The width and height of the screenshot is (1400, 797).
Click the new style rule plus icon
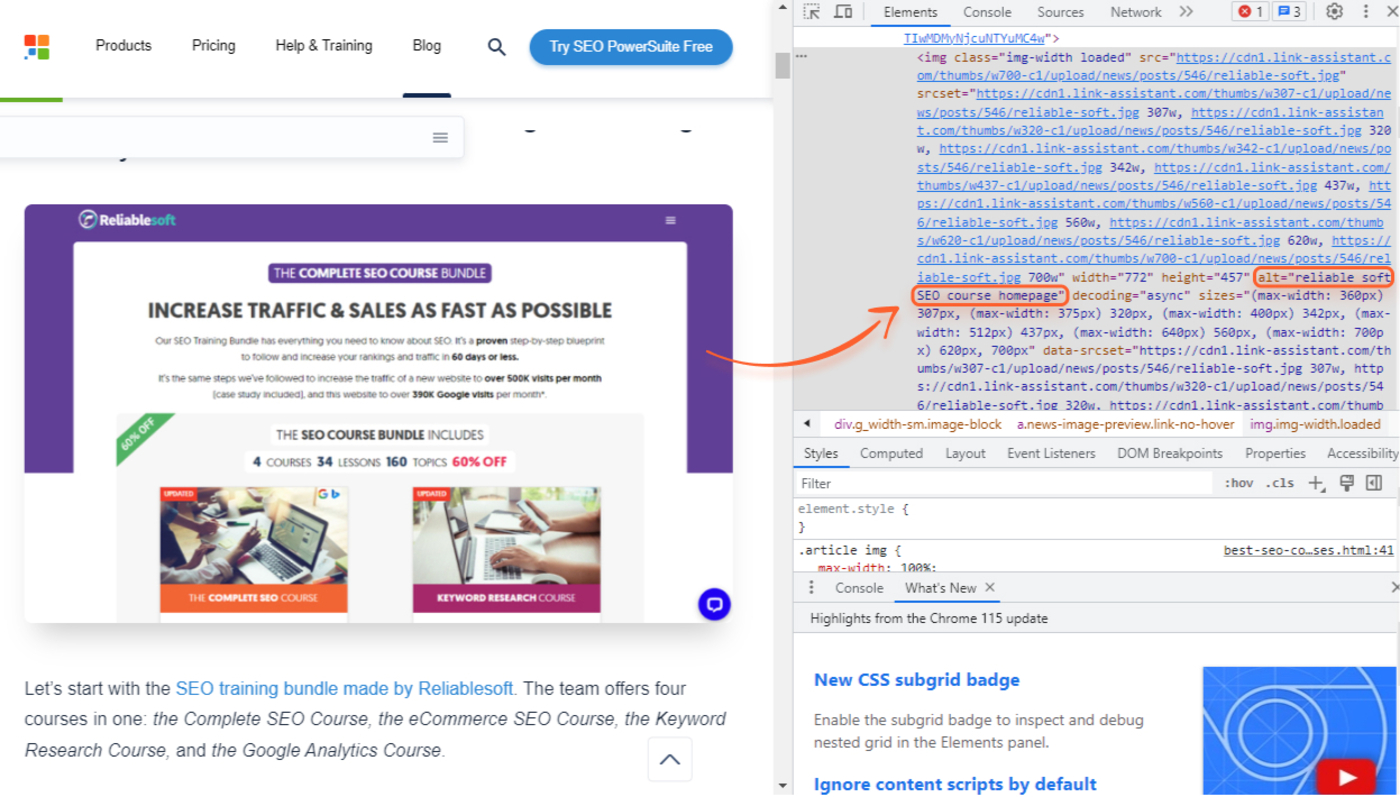[x=1316, y=483]
